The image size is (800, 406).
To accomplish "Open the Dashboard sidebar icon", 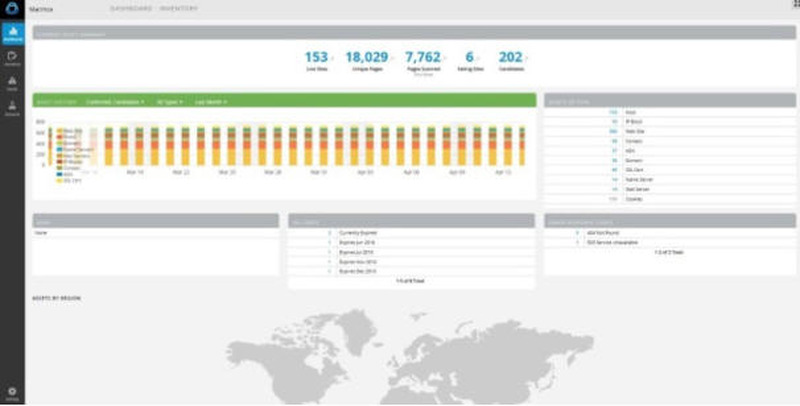I will 12,32.
